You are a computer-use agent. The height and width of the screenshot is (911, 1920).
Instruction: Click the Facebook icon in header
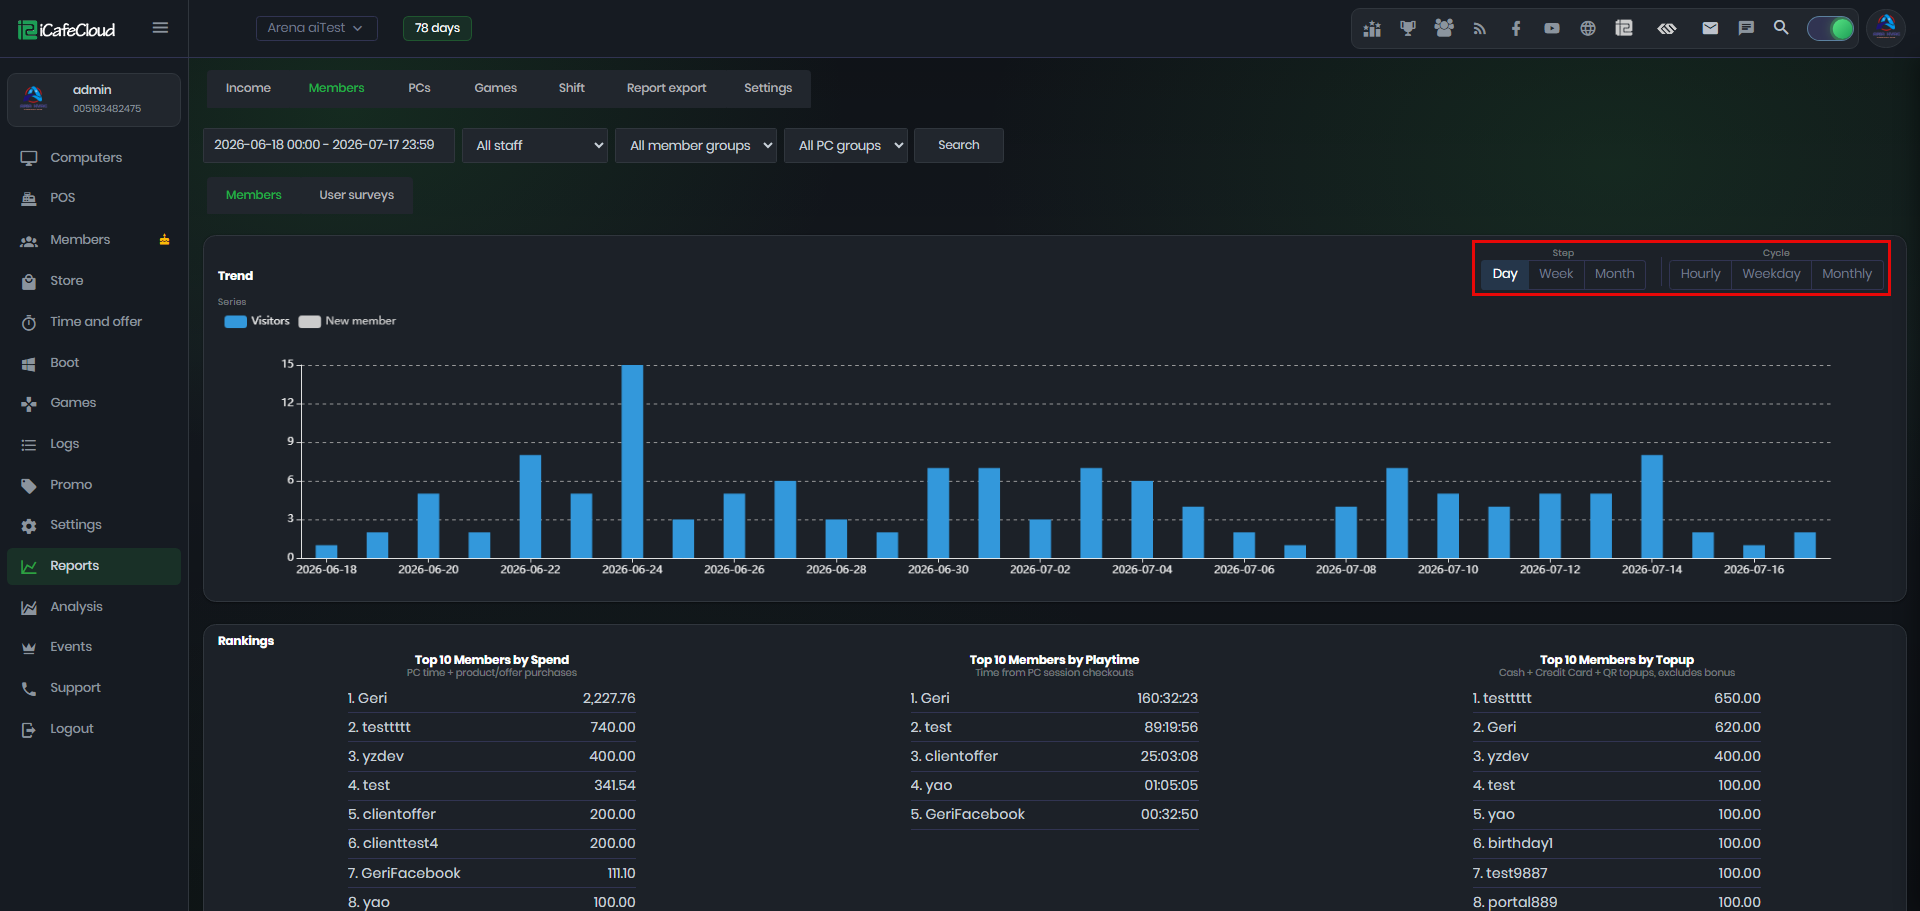[1516, 28]
